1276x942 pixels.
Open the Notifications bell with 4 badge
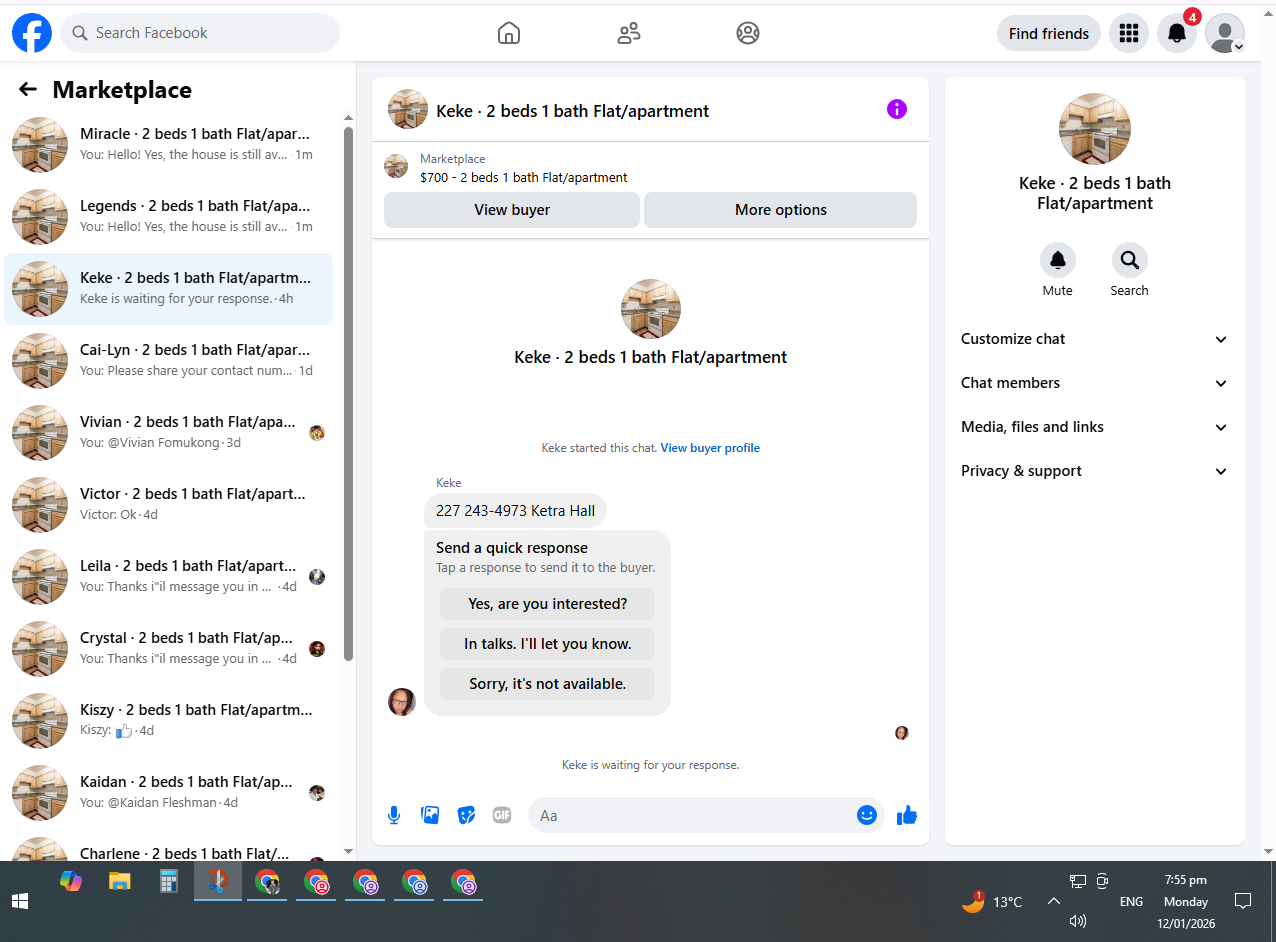(x=1177, y=33)
